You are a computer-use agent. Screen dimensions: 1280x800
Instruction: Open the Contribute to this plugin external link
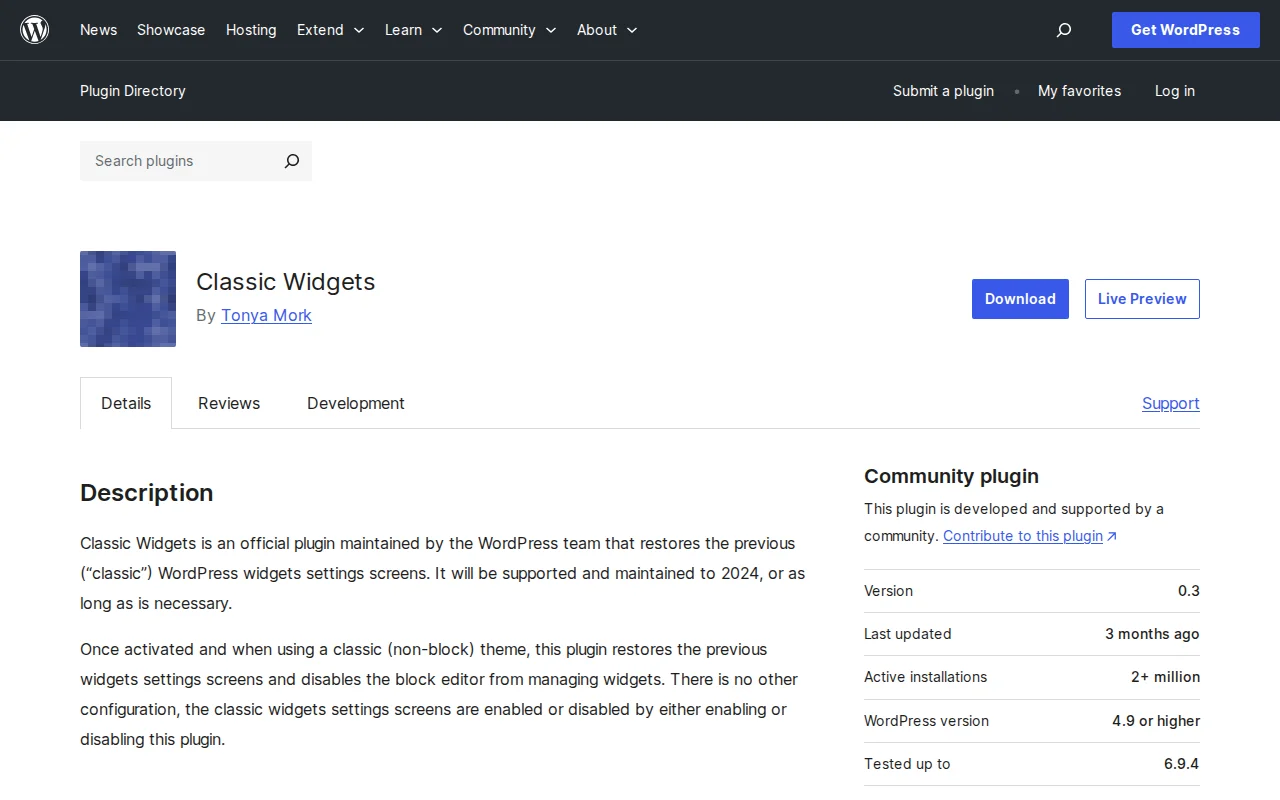coord(1023,535)
